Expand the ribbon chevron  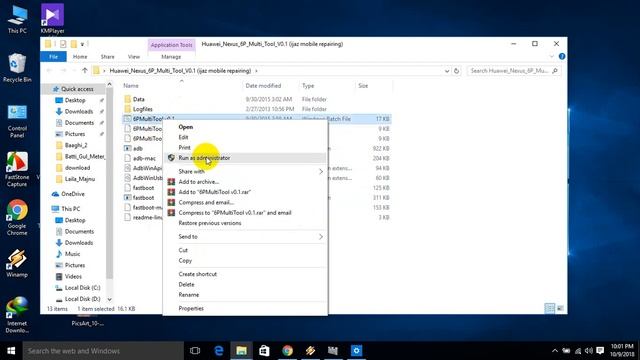[552, 56]
